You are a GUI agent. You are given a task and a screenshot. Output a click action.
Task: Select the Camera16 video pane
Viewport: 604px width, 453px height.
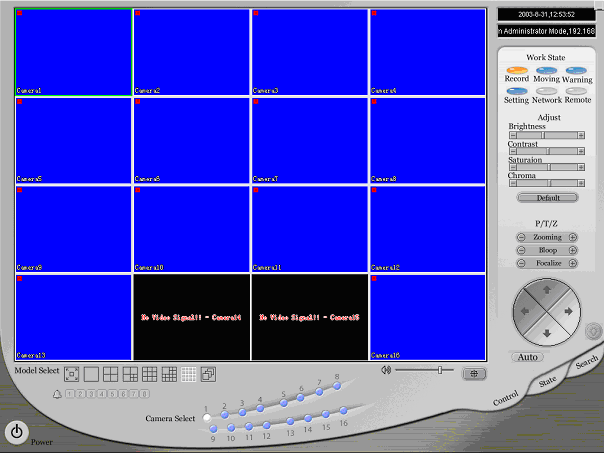[x=428, y=317]
